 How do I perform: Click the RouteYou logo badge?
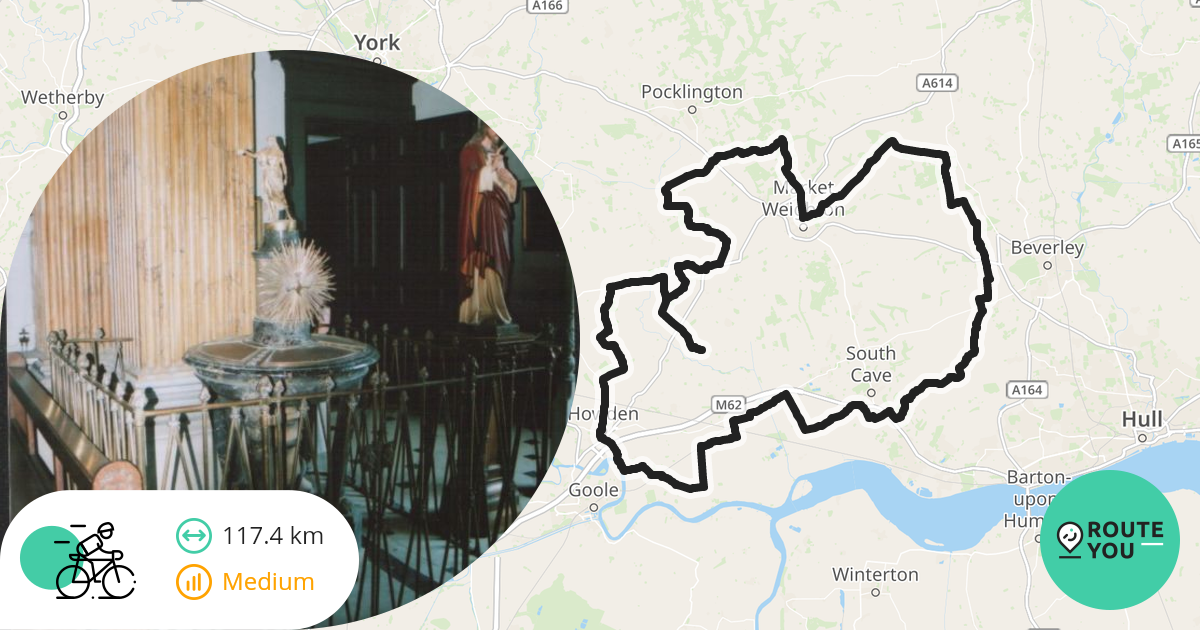1110,540
